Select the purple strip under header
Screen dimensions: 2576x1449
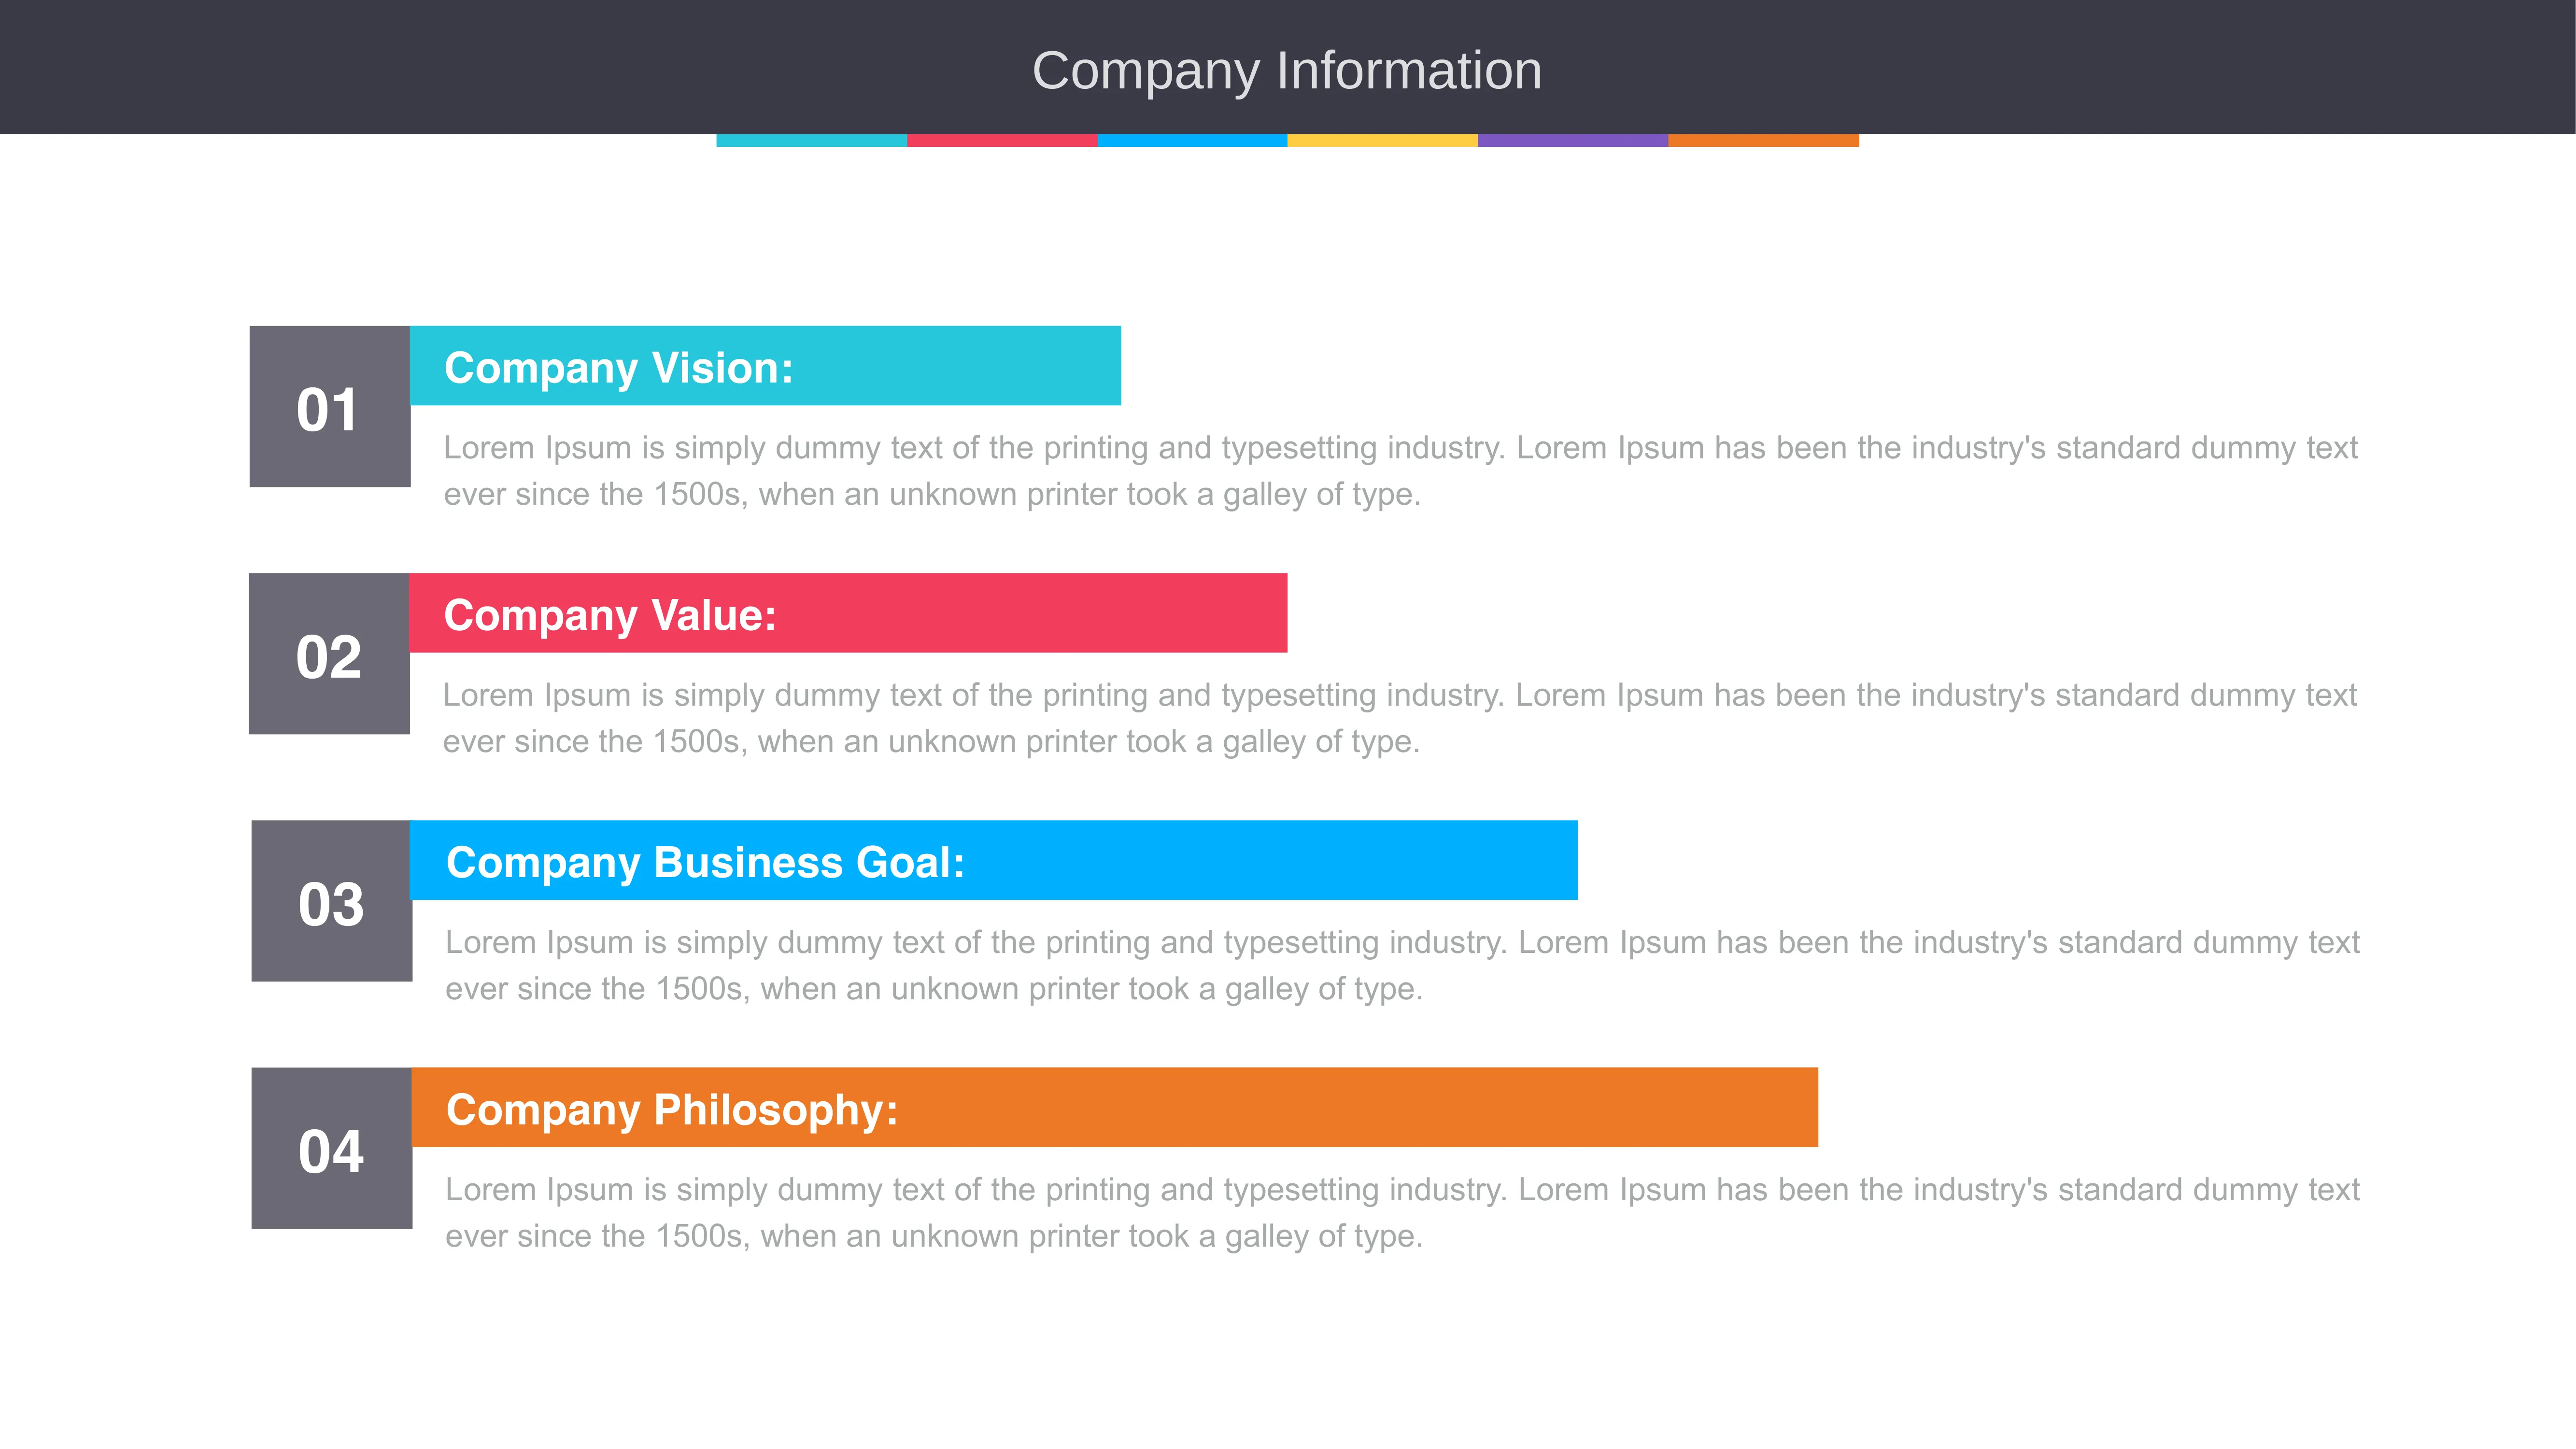(1573, 141)
